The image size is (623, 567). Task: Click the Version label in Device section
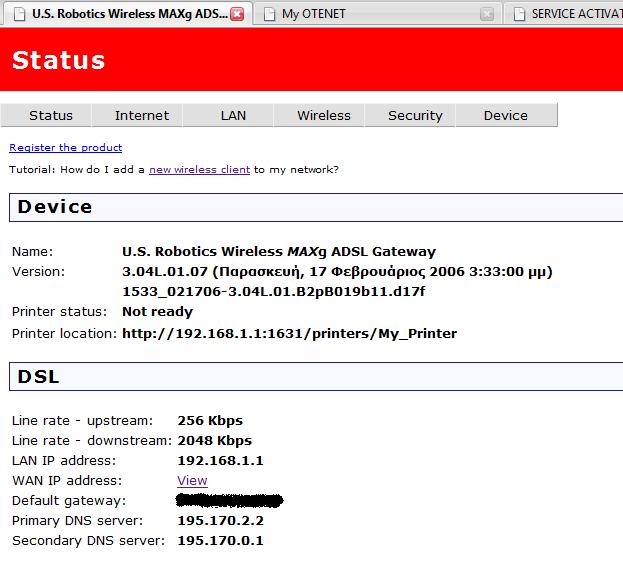(38, 272)
